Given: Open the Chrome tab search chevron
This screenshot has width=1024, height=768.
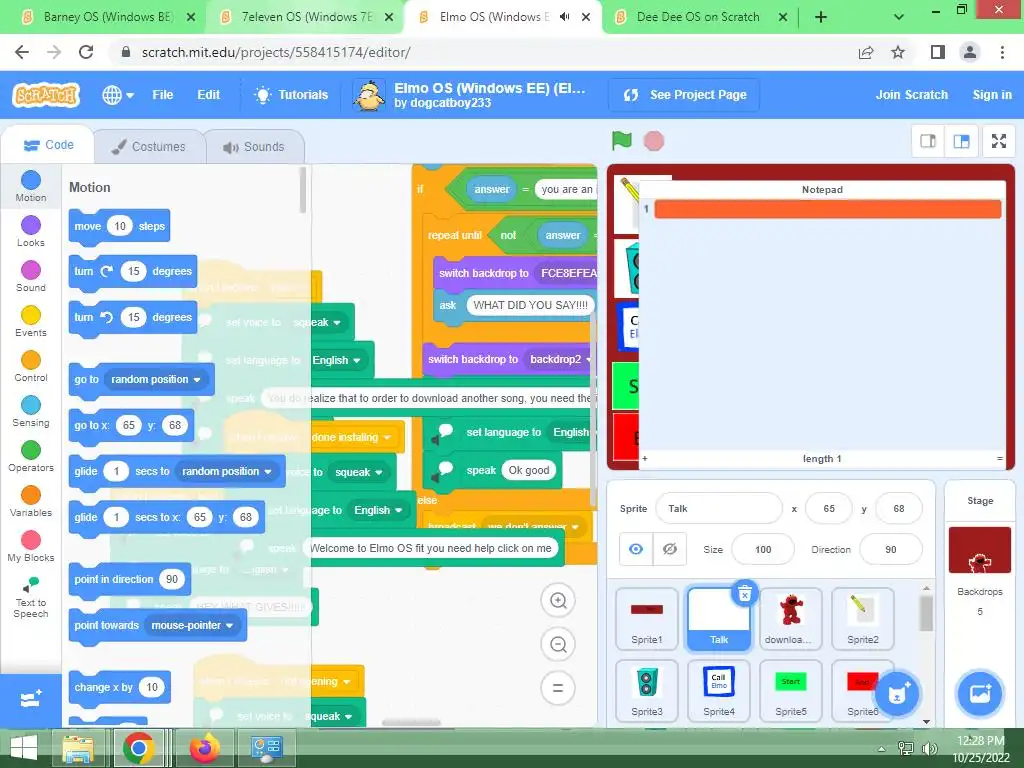Looking at the screenshot, I should [899, 17].
